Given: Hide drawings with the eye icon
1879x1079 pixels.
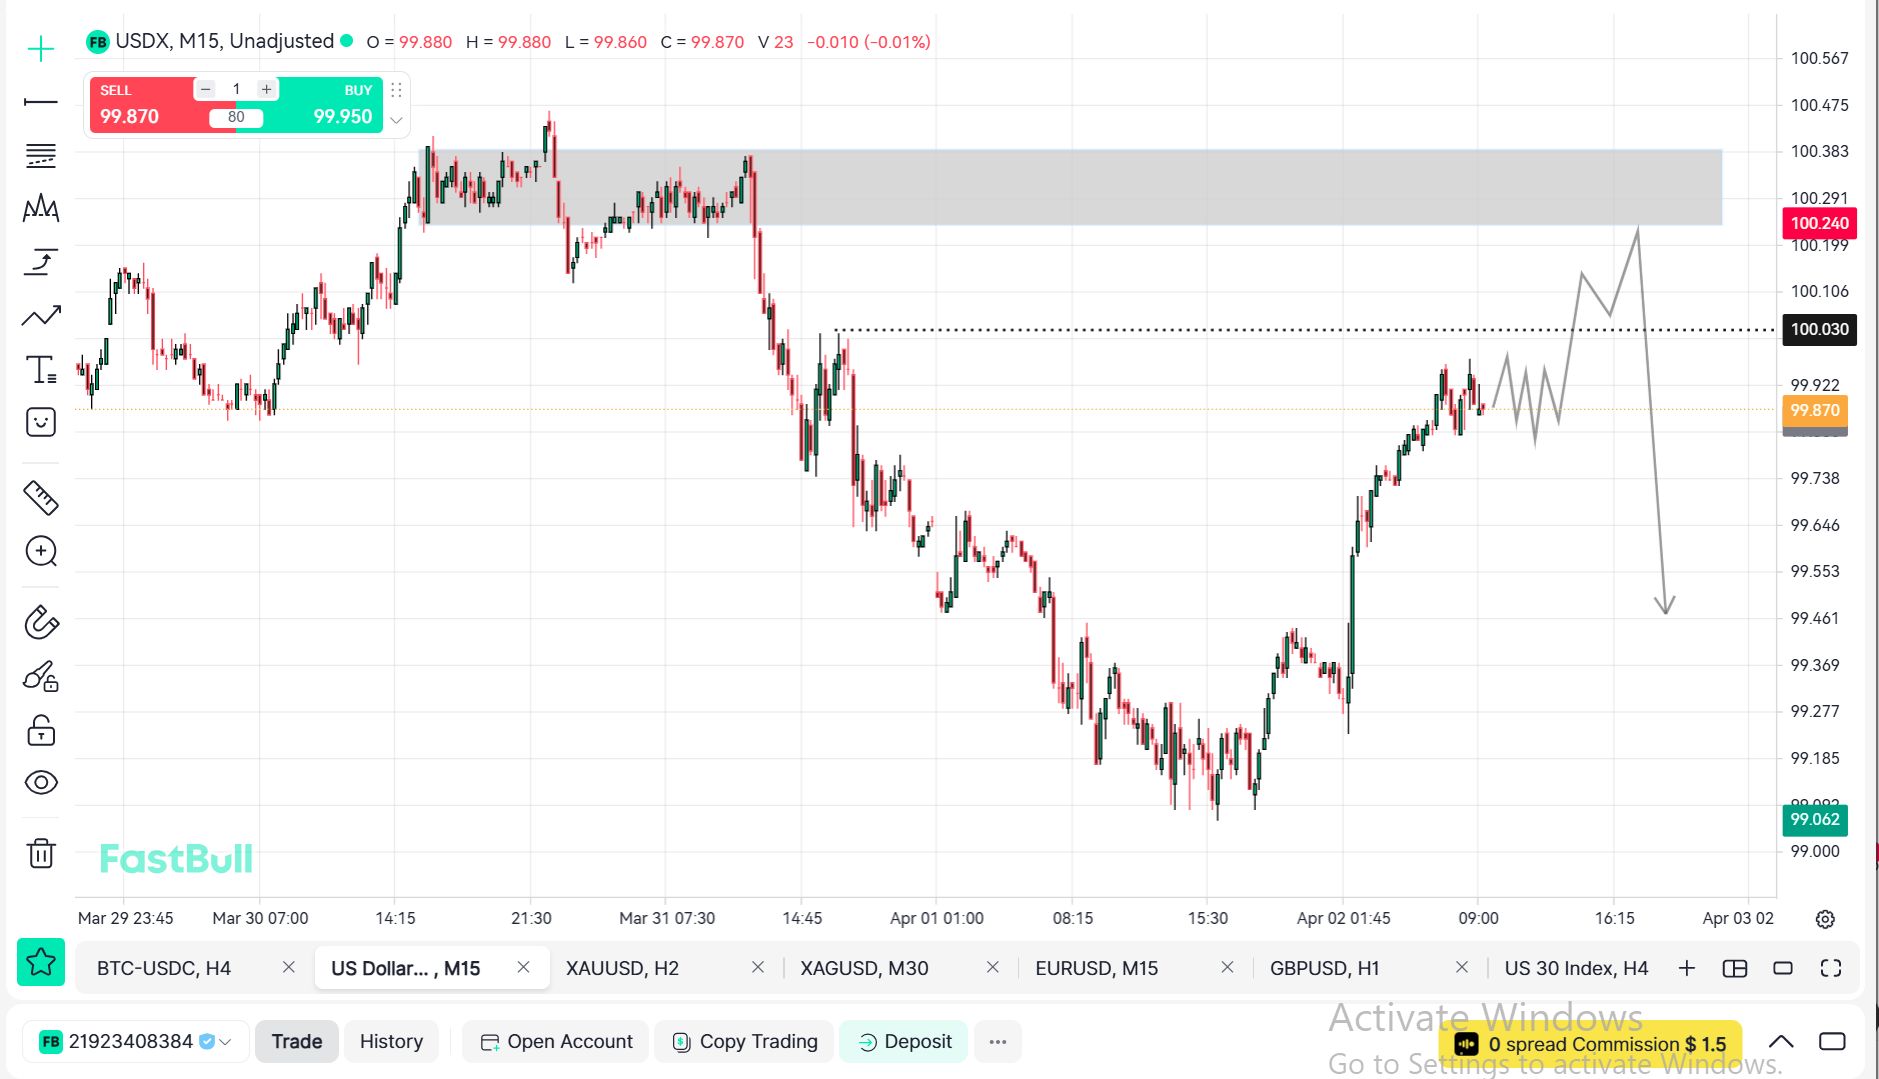Looking at the screenshot, I should click(x=41, y=782).
